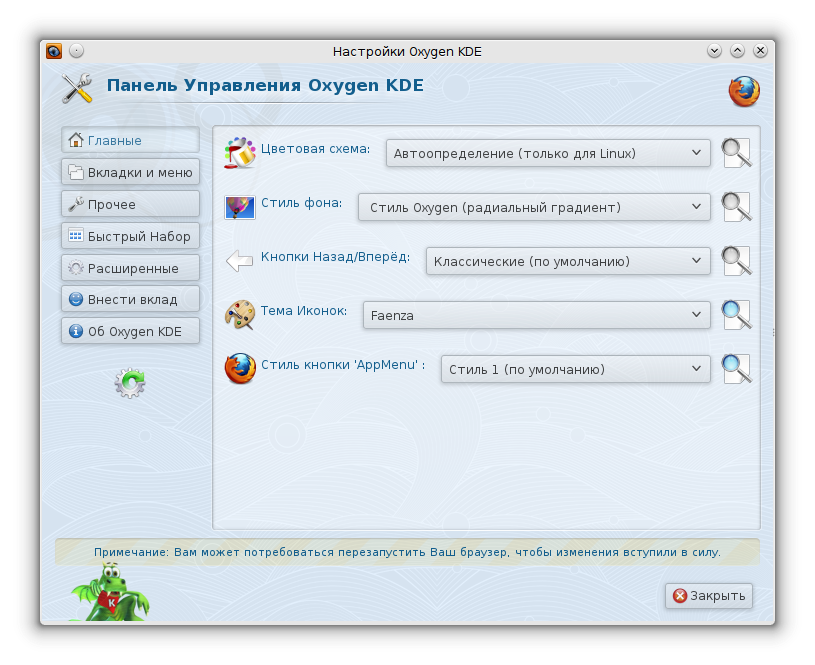The image size is (815, 665).
Task: Click the balloon picture Стиль фона icon
Action: [x=240, y=207]
